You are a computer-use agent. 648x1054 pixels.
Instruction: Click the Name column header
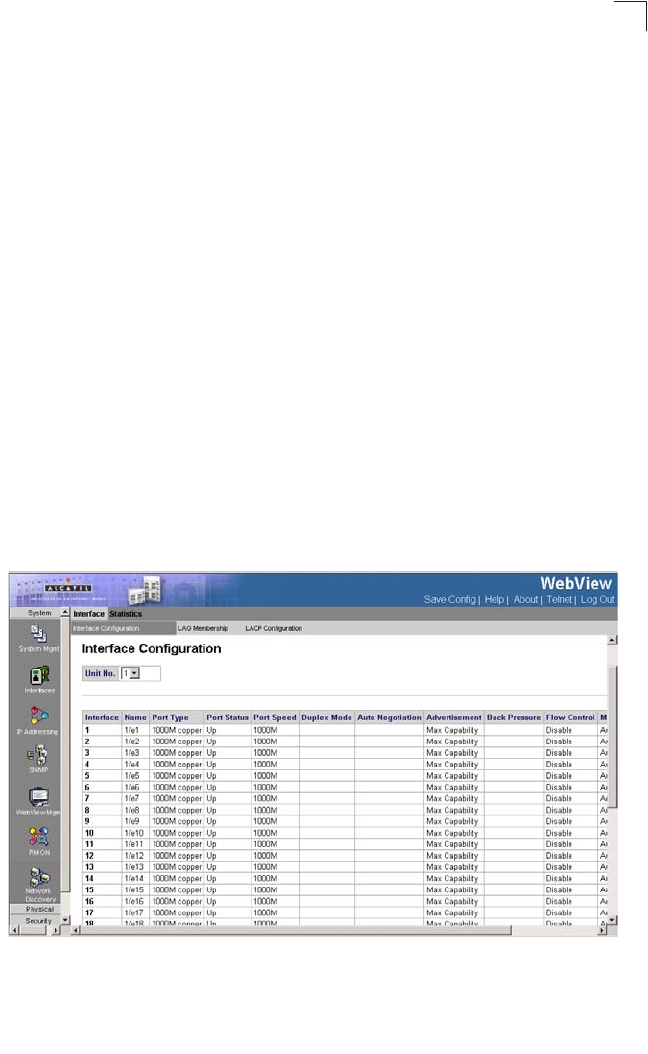pyautogui.click(x=135, y=717)
